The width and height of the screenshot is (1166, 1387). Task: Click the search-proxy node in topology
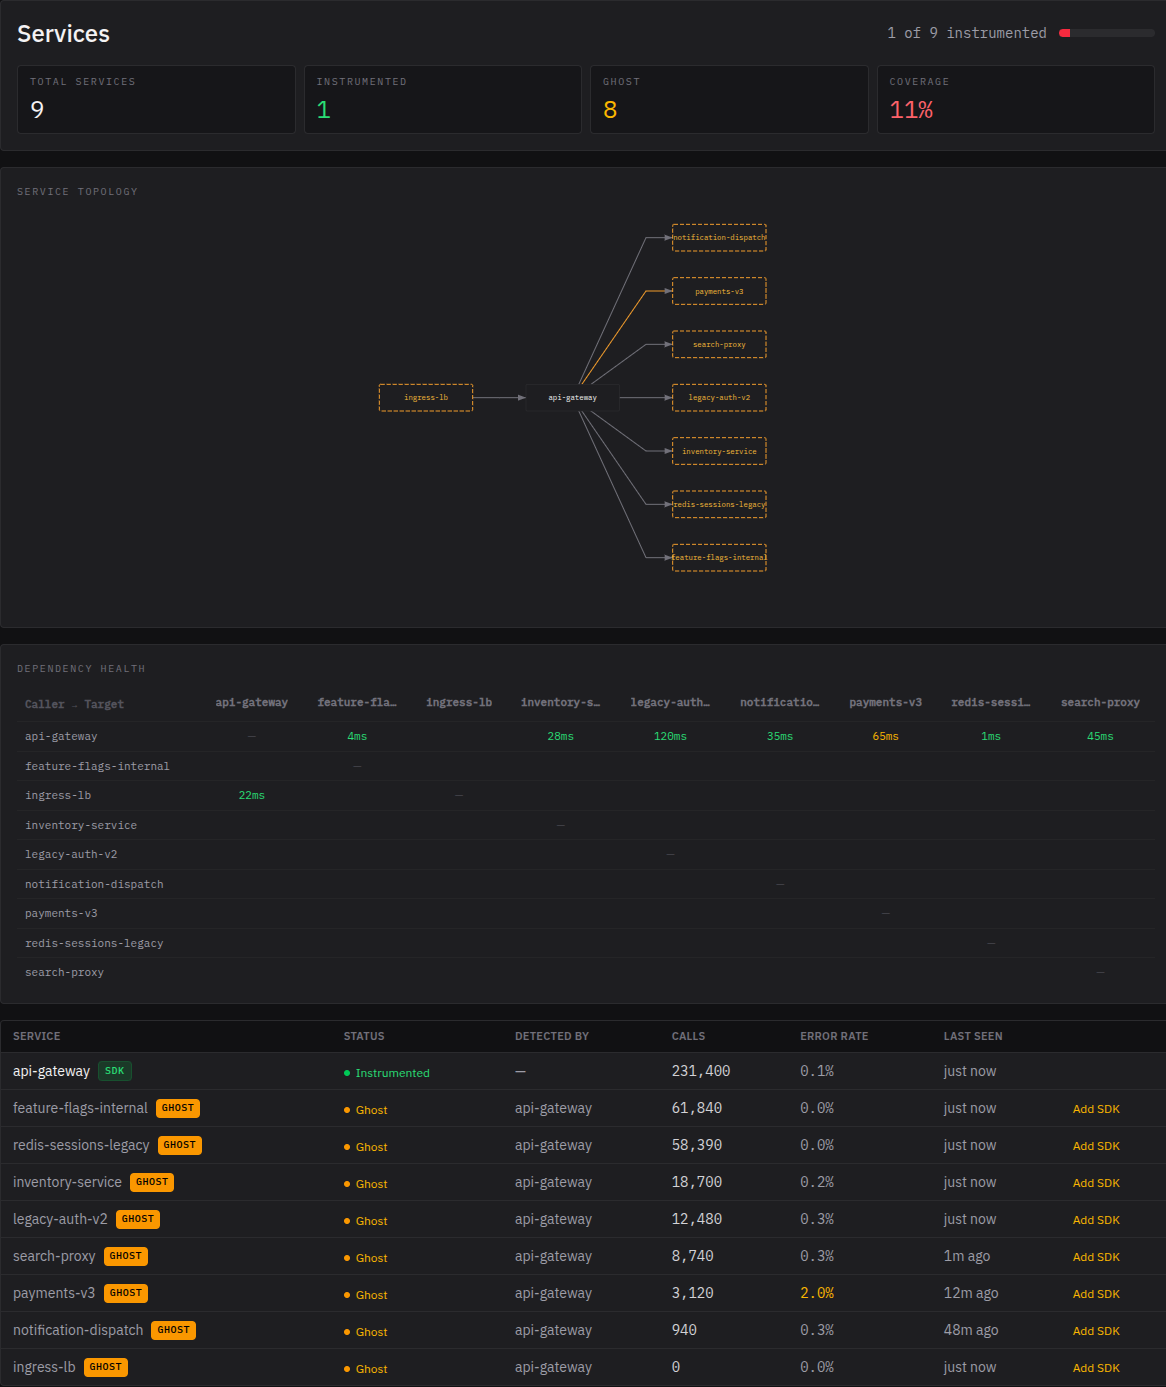(719, 345)
